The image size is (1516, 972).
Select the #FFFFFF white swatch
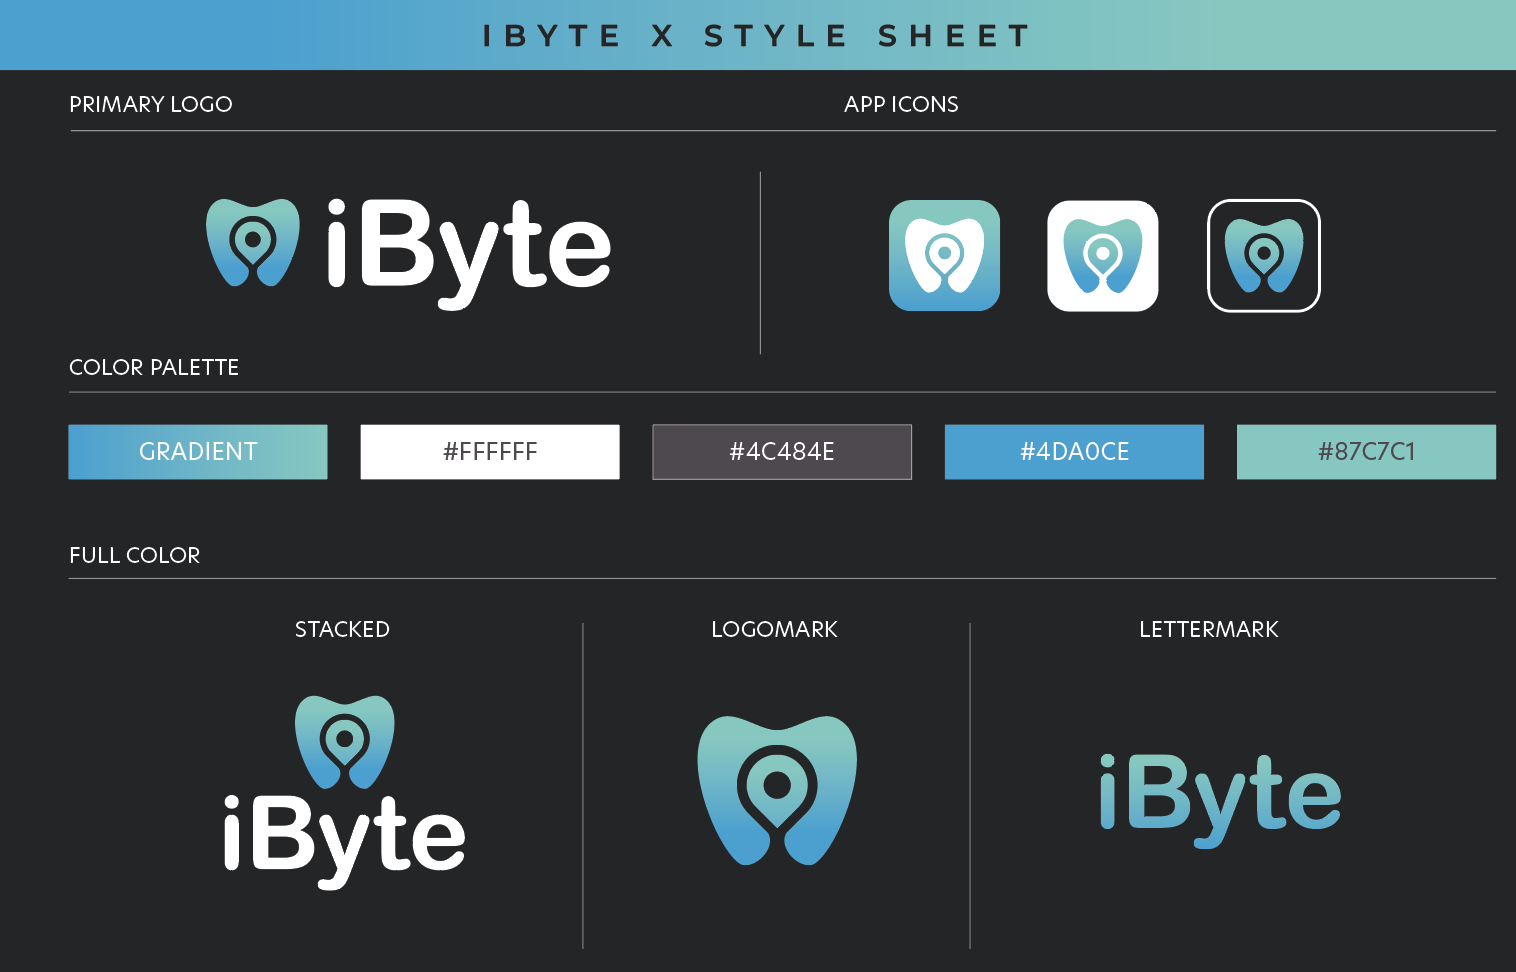tap(490, 452)
